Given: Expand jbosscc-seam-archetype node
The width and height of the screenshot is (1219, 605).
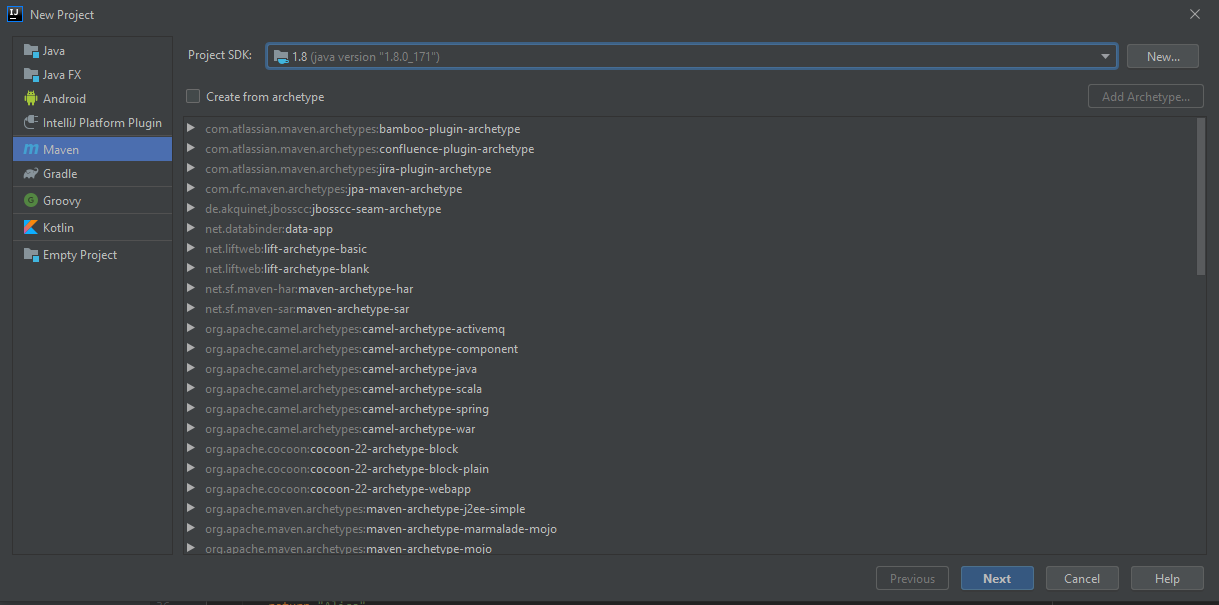Looking at the screenshot, I should 191,209.
